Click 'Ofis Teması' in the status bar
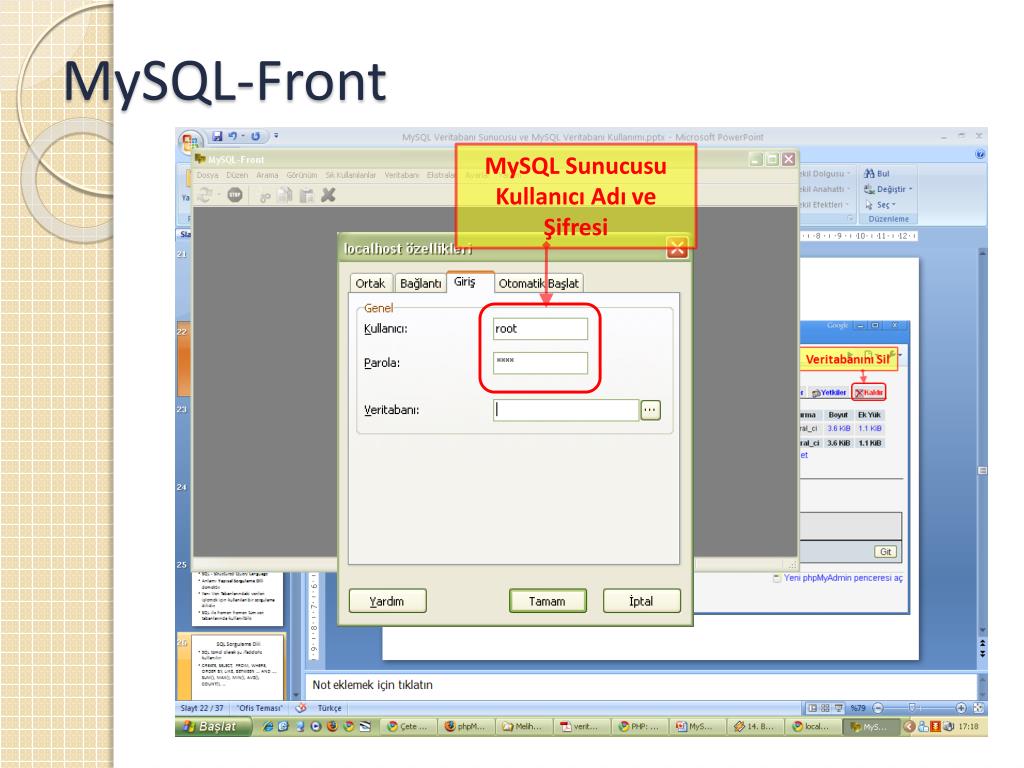This screenshot has height=768, width=1024. click(260, 708)
